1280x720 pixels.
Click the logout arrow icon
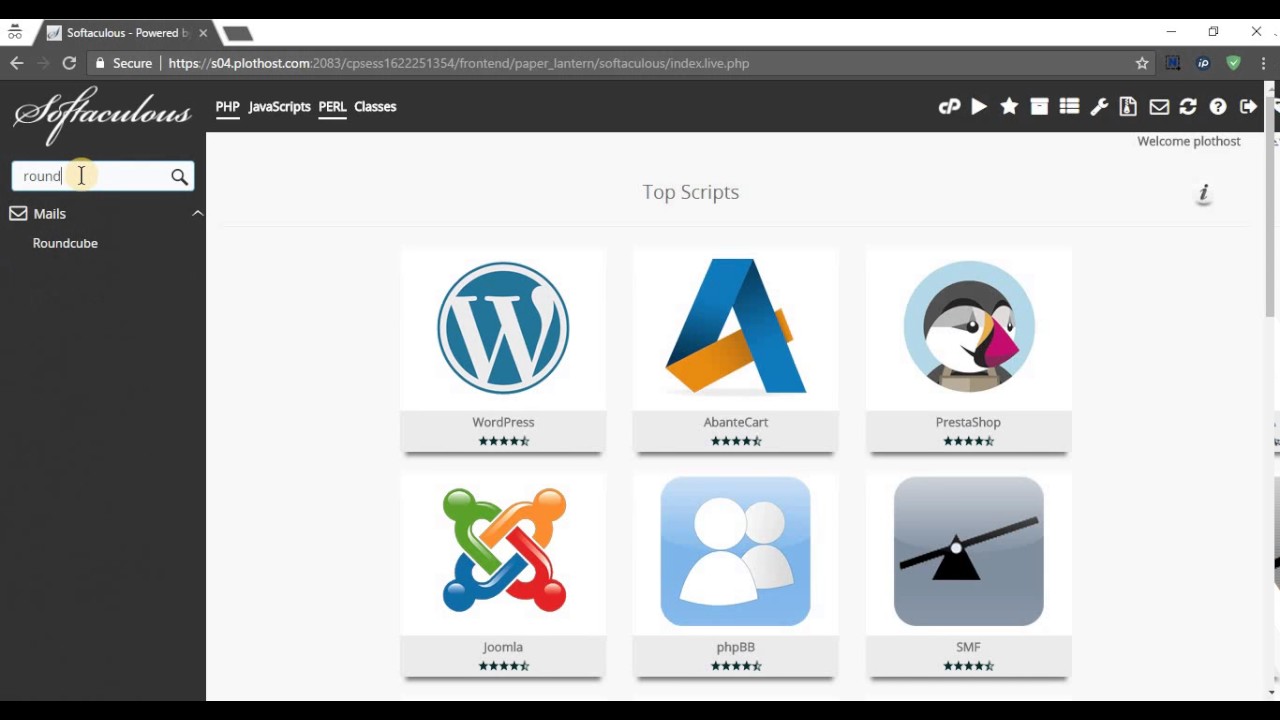tap(1248, 107)
